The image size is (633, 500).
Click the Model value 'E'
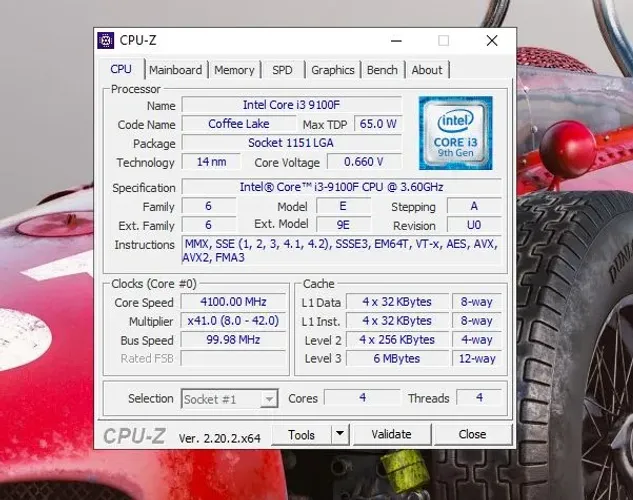pyautogui.click(x=343, y=206)
